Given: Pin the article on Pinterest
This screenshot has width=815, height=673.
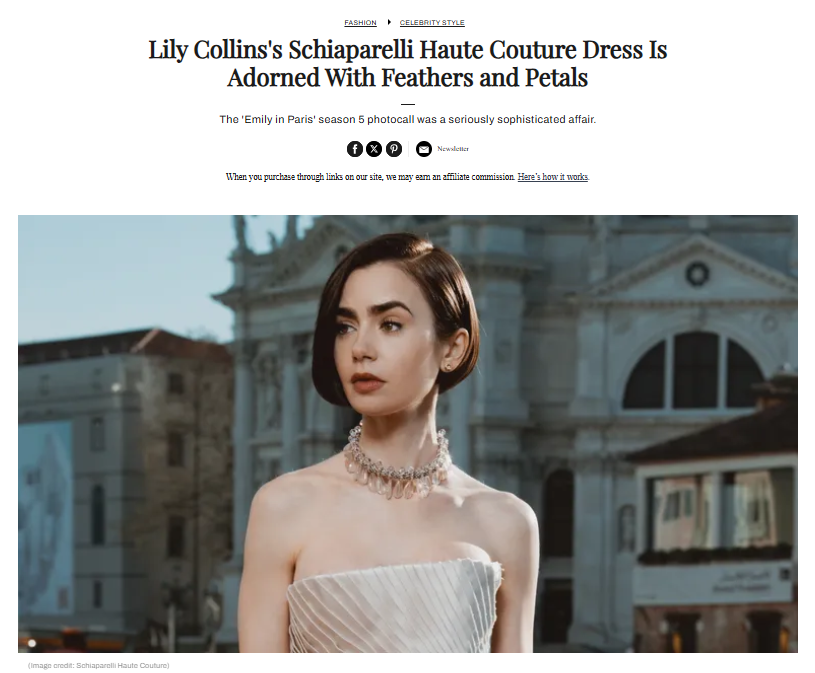Looking at the screenshot, I should tap(394, 149).
